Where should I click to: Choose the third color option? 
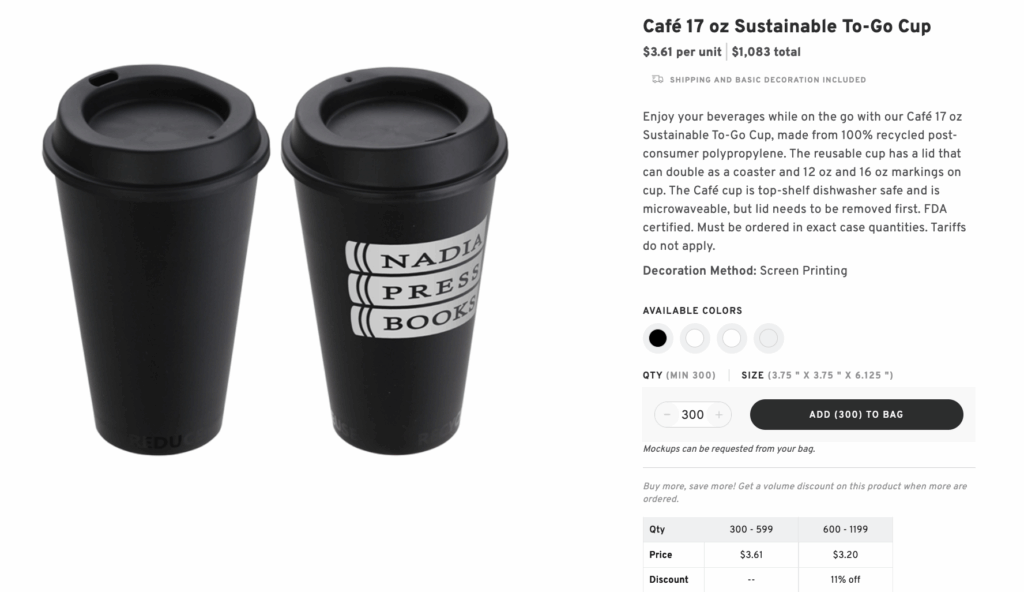[731, 338]
